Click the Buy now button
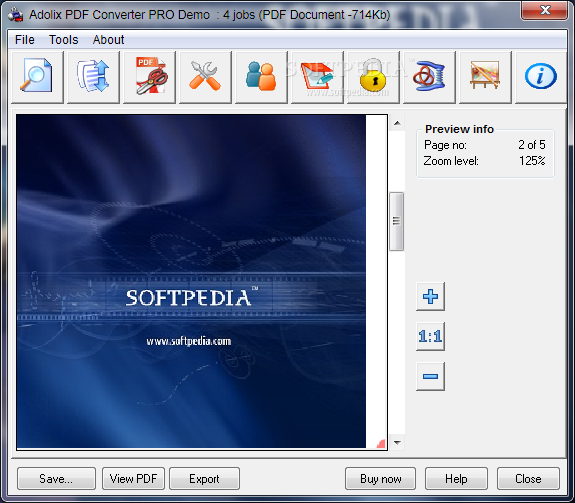This screenshot has width=575, height=503. click(x=380, y=478)
